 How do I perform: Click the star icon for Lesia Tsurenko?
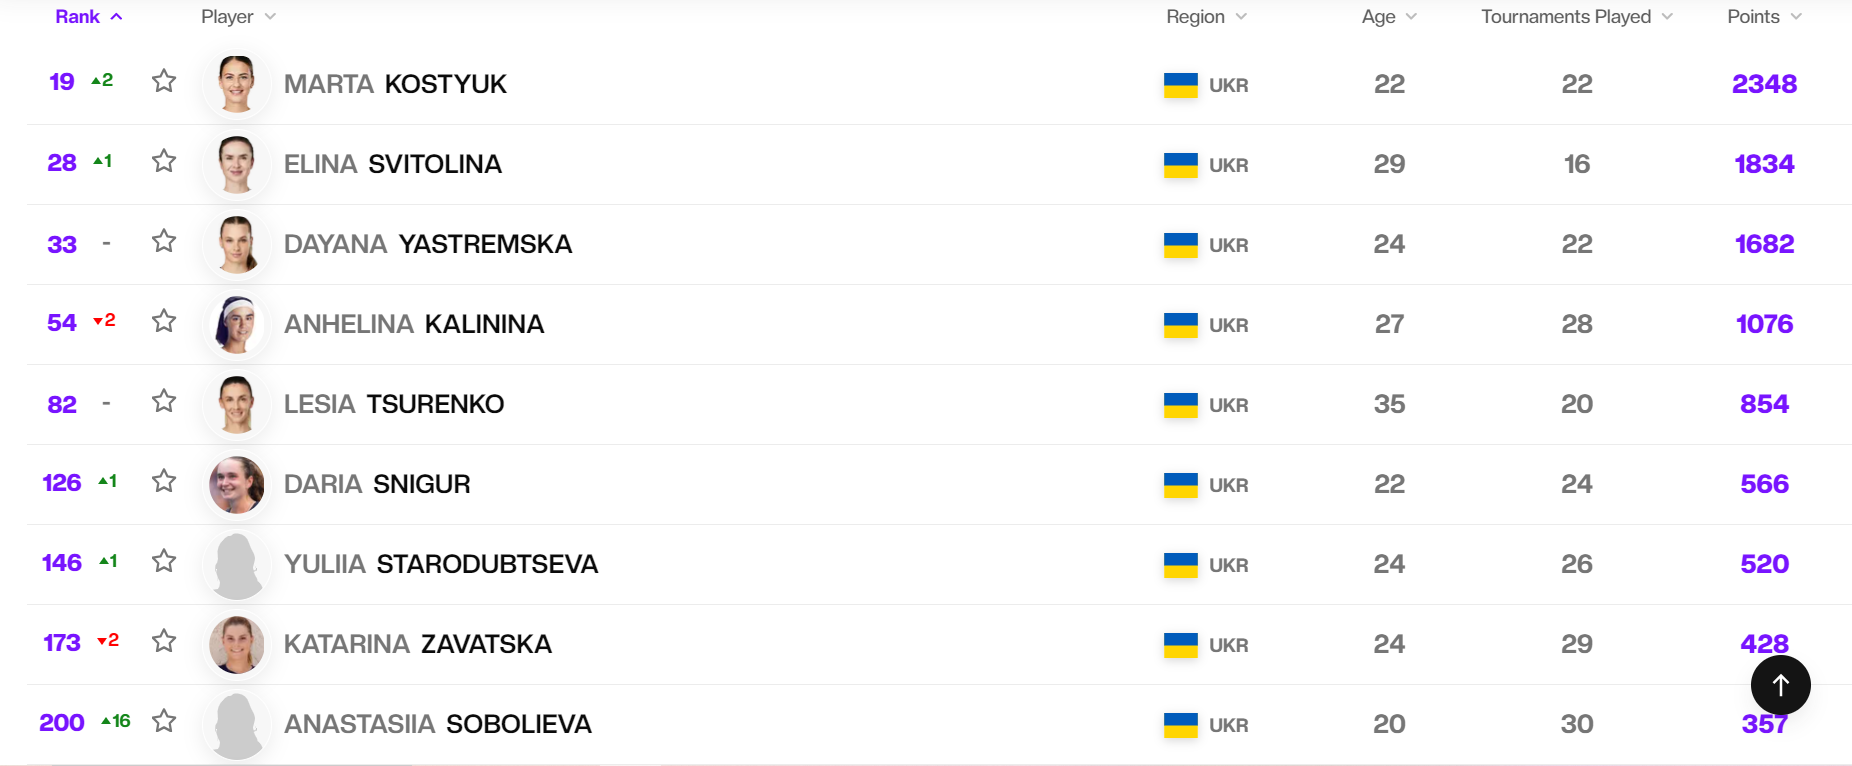164,401
